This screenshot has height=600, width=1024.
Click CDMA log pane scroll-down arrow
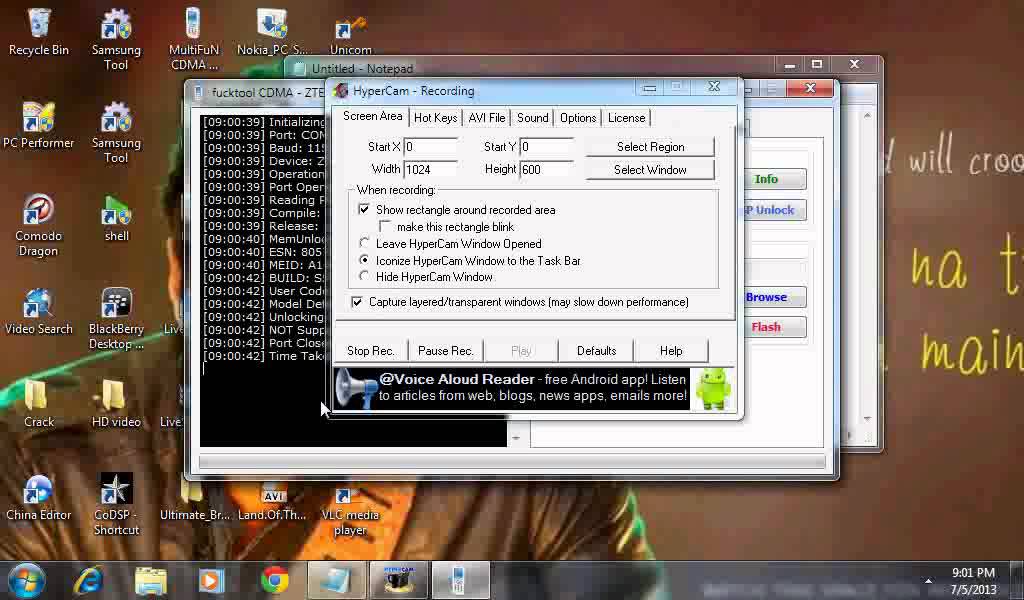pyautogui.click(x=516, y=438)
